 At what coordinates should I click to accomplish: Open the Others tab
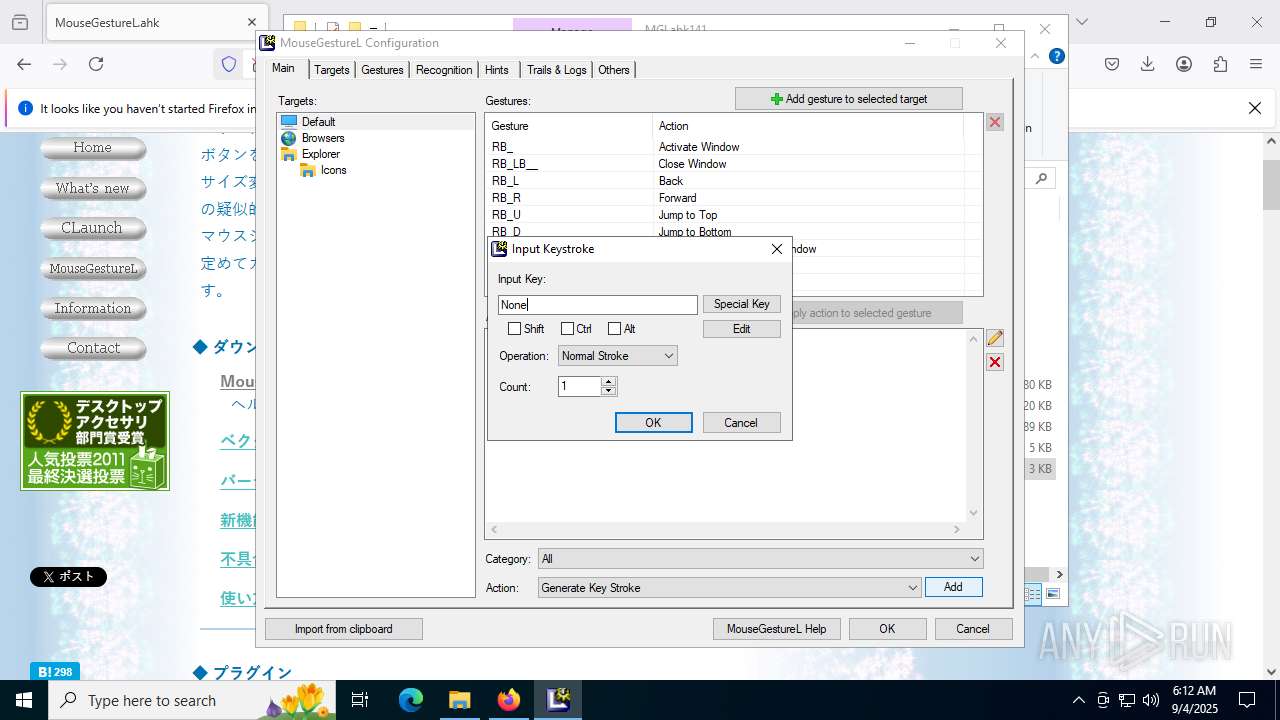(x=613, y=70)
